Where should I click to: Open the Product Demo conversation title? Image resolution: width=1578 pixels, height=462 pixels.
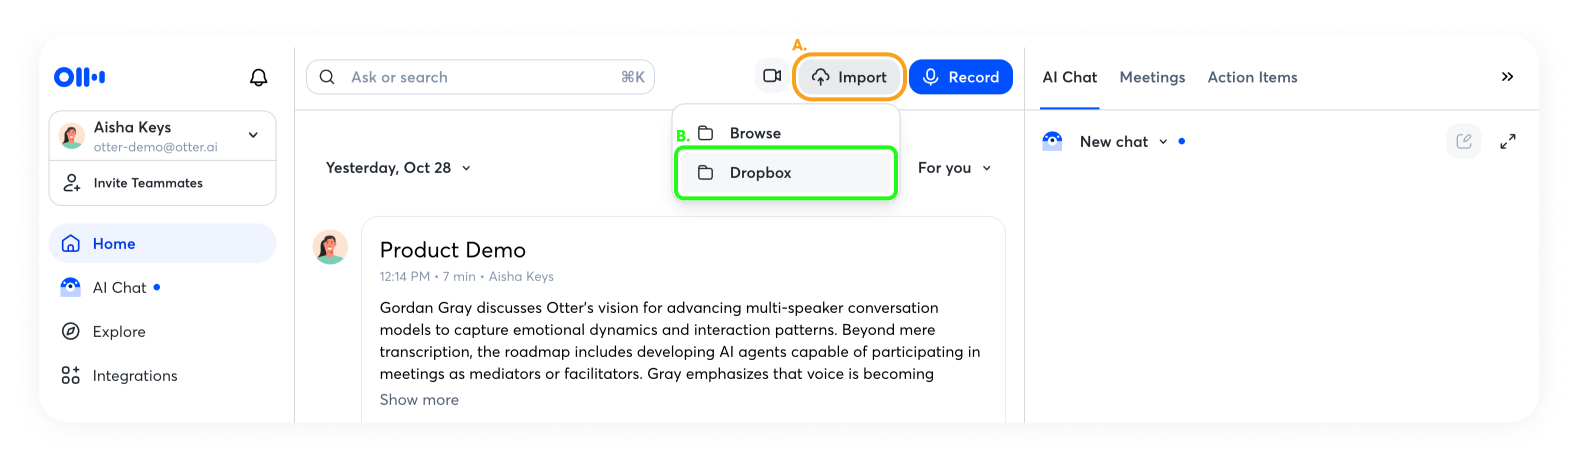(453, 250)
